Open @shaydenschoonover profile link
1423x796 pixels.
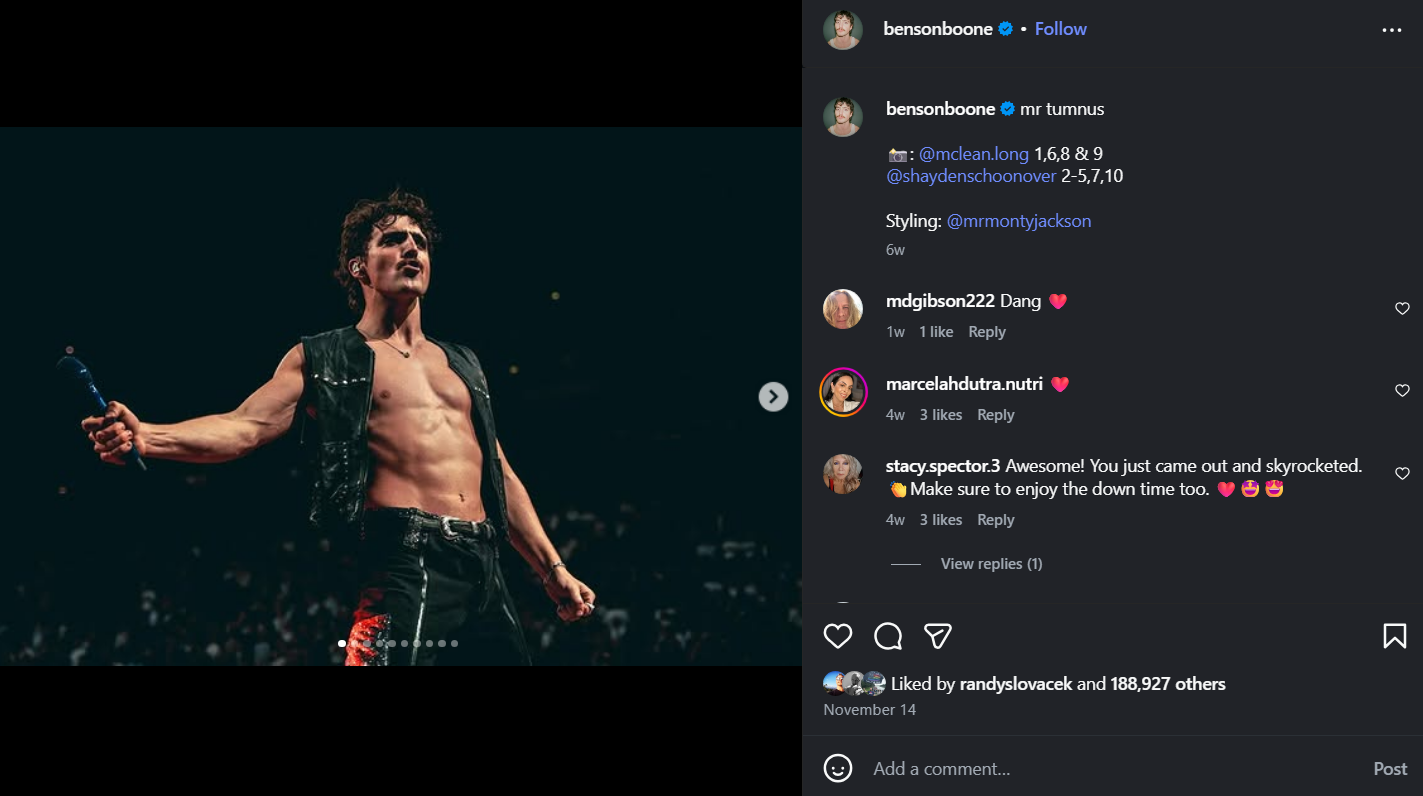coord(971,176)
